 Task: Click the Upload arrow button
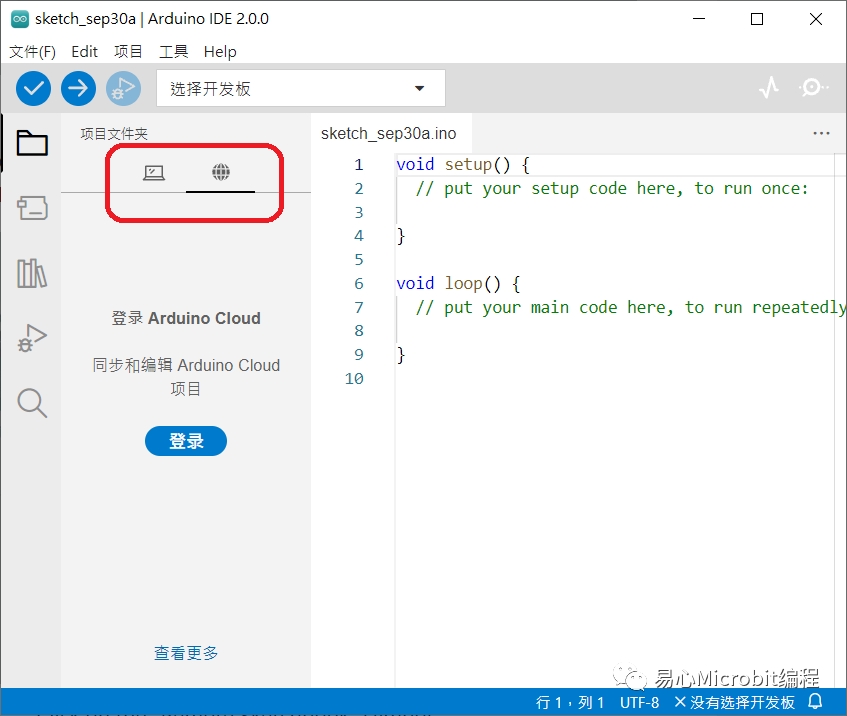pos(78,89)
